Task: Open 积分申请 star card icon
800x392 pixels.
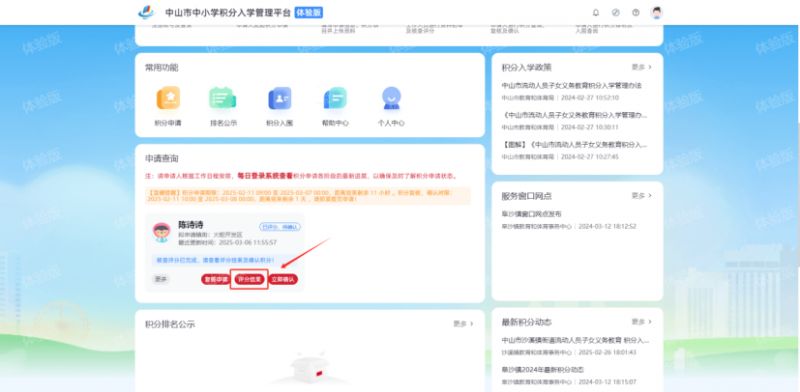Action: click(168, 98)
